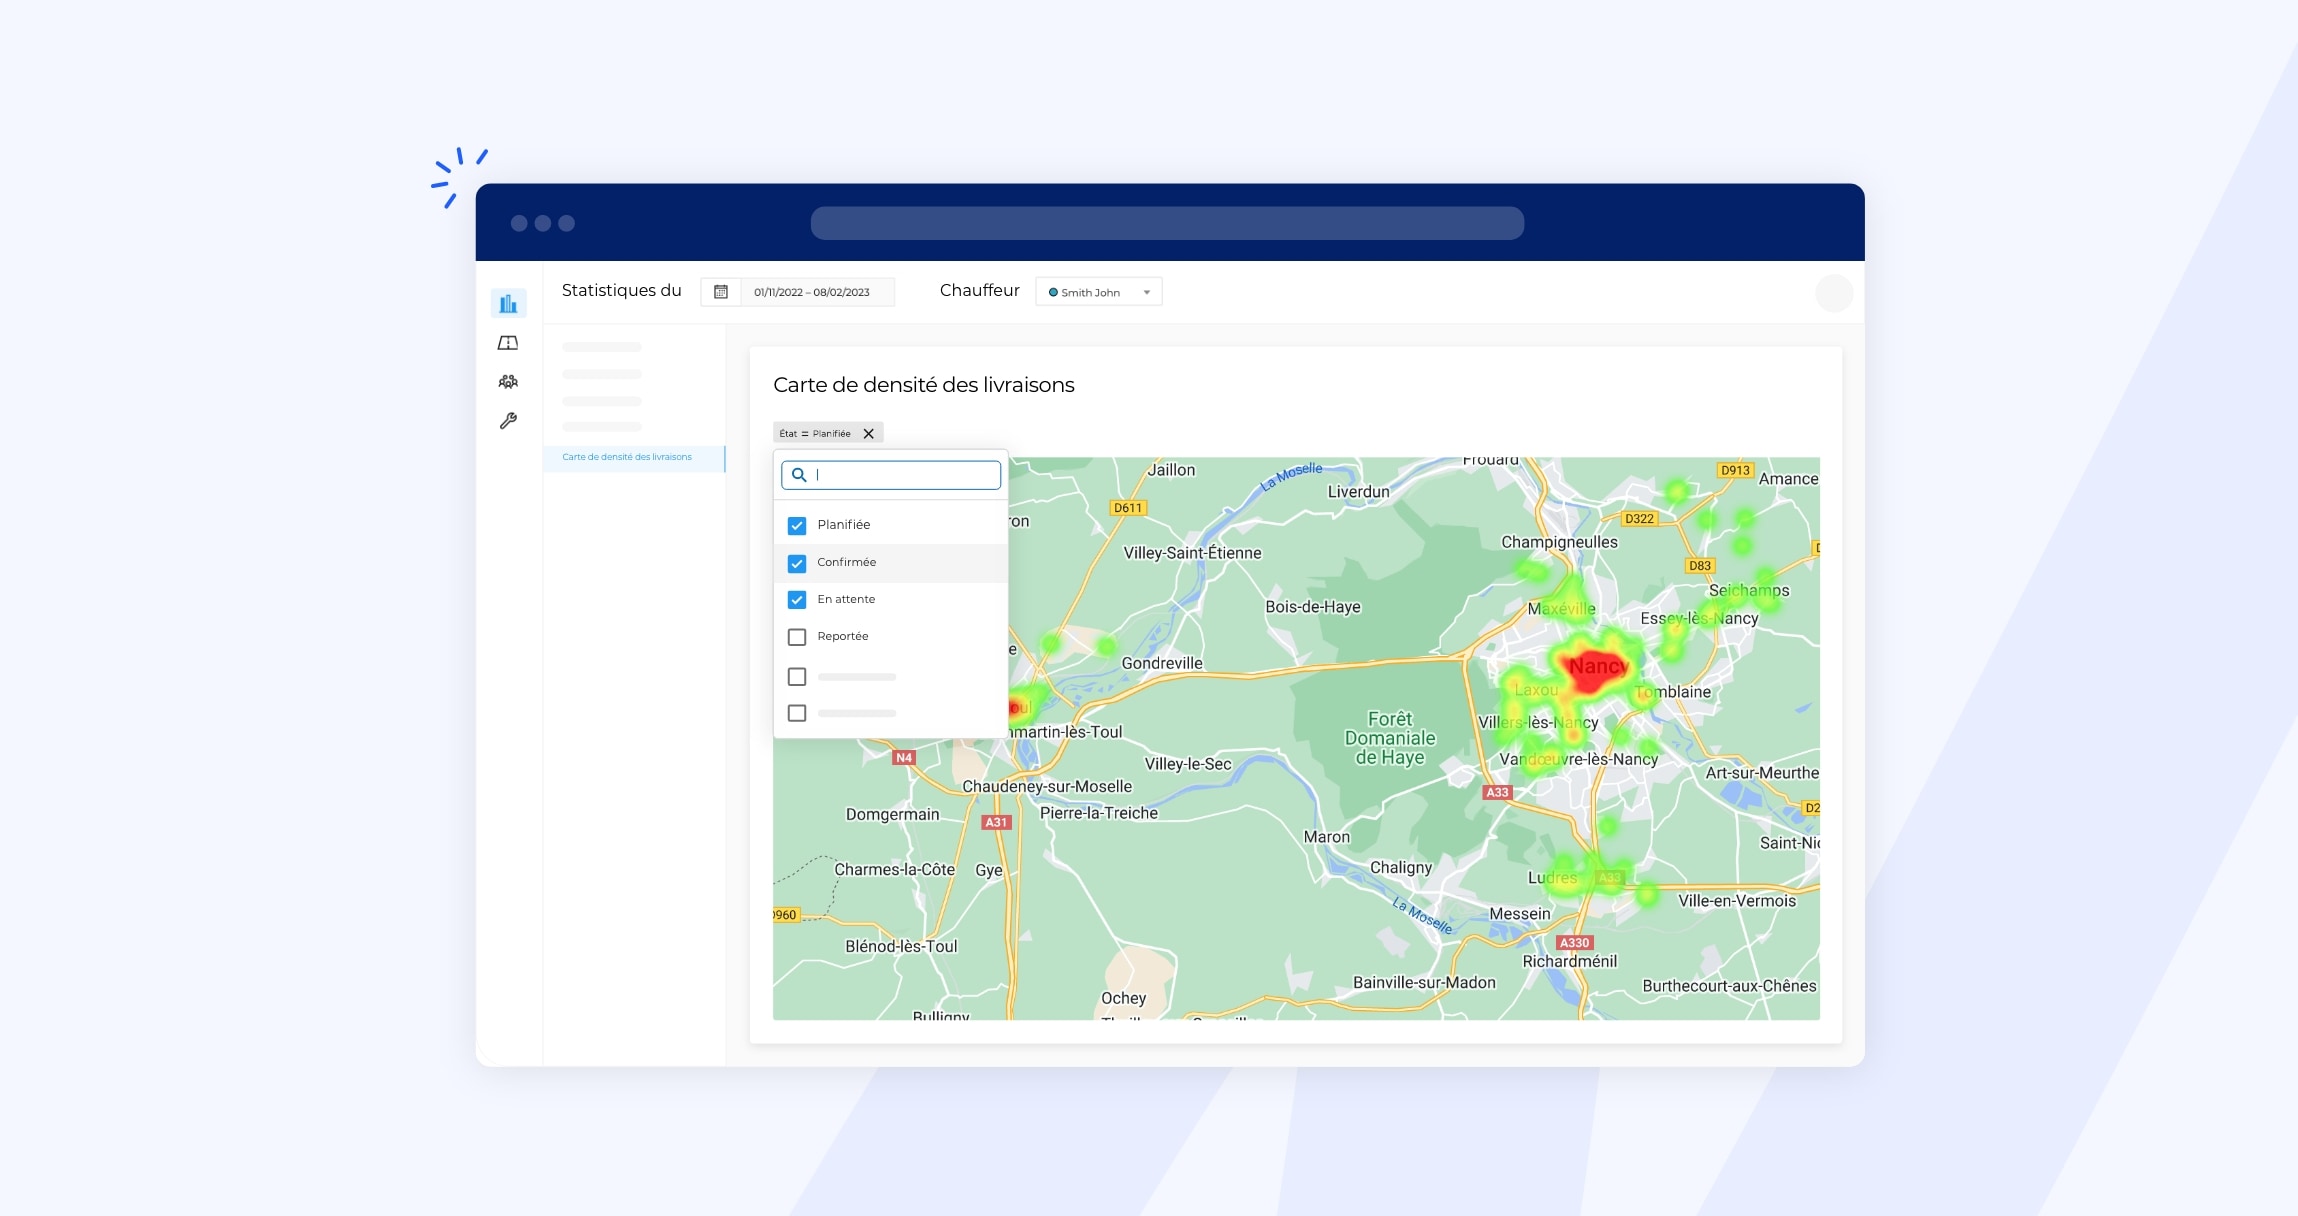Click the calendar icon beside the date range
Viewport: 2298px width, 1216px height.
[x=721, y=292]
